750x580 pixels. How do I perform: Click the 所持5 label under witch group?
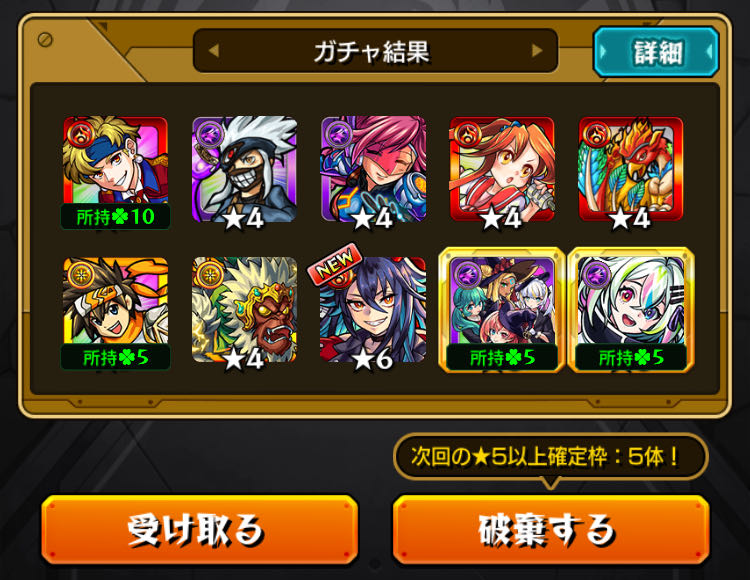[502, 357]
